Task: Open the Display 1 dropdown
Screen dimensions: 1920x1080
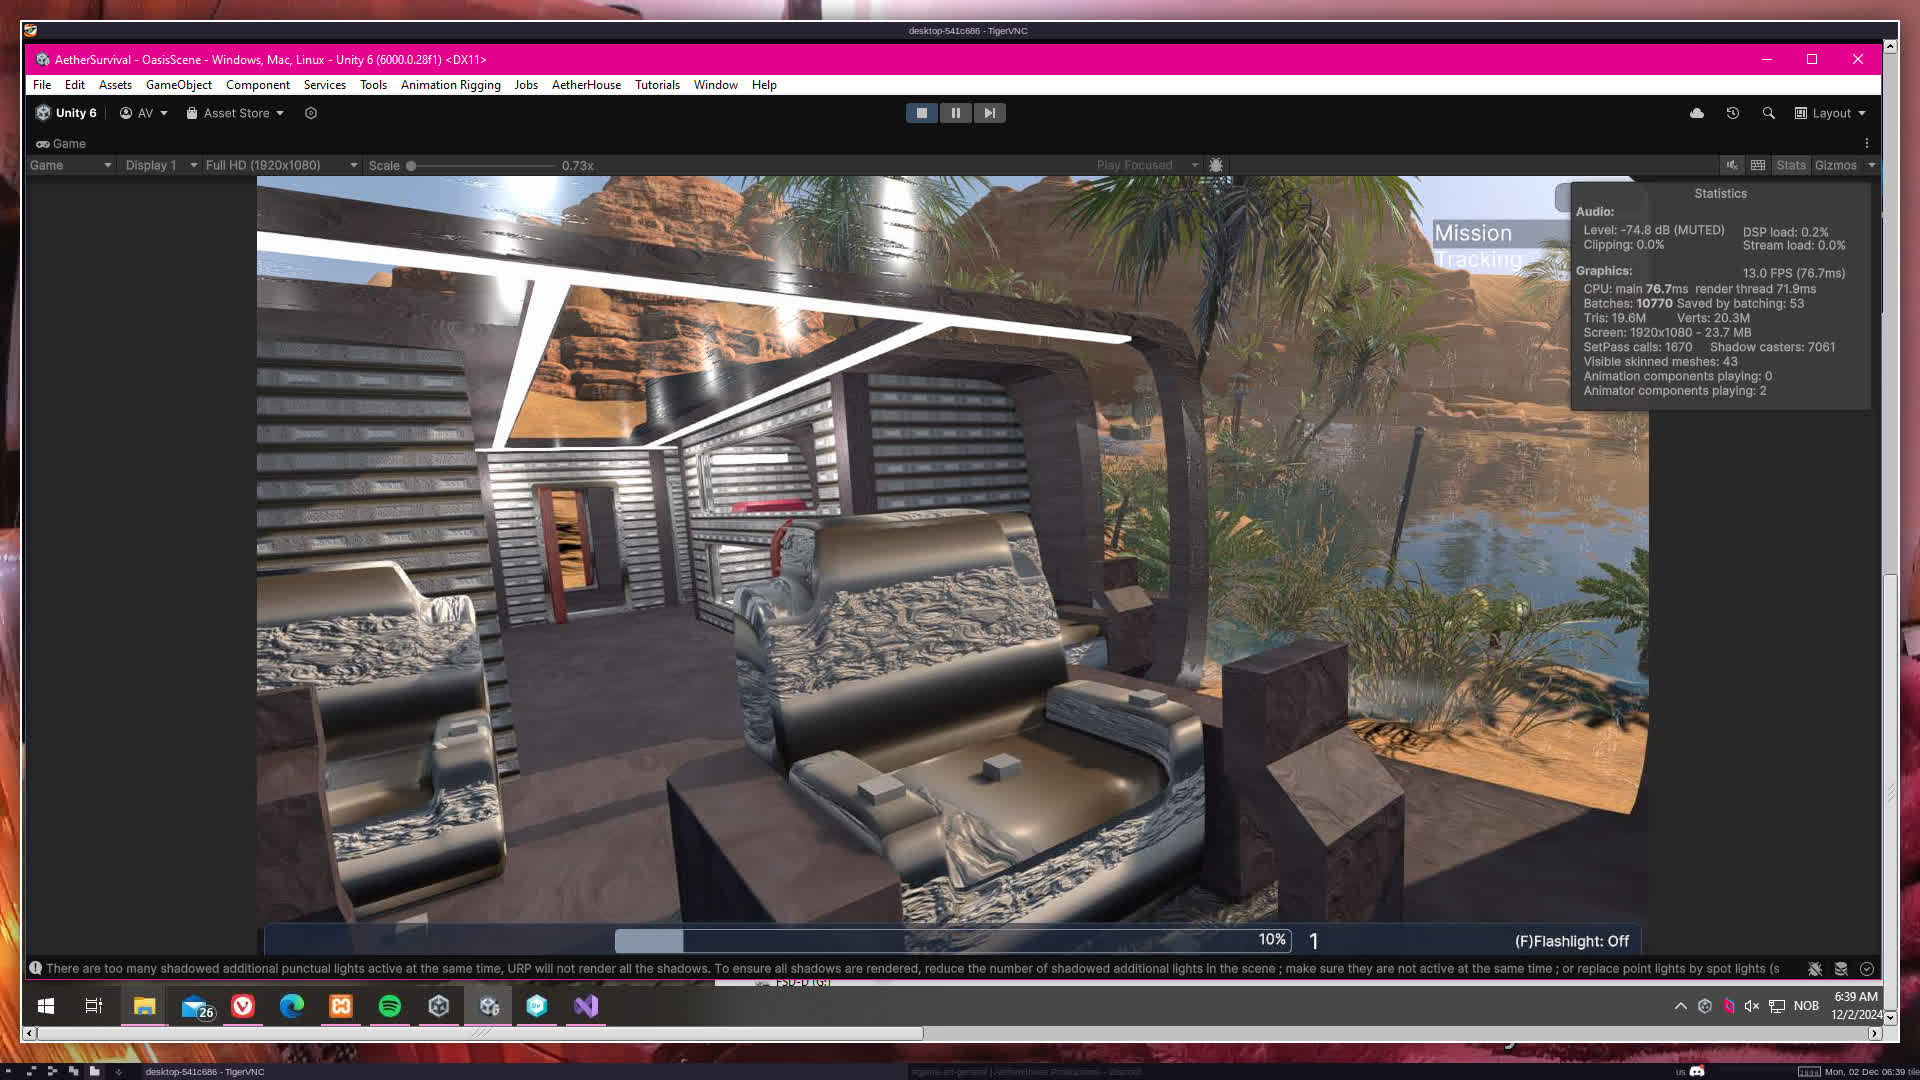Action: [x=160, y=165]
